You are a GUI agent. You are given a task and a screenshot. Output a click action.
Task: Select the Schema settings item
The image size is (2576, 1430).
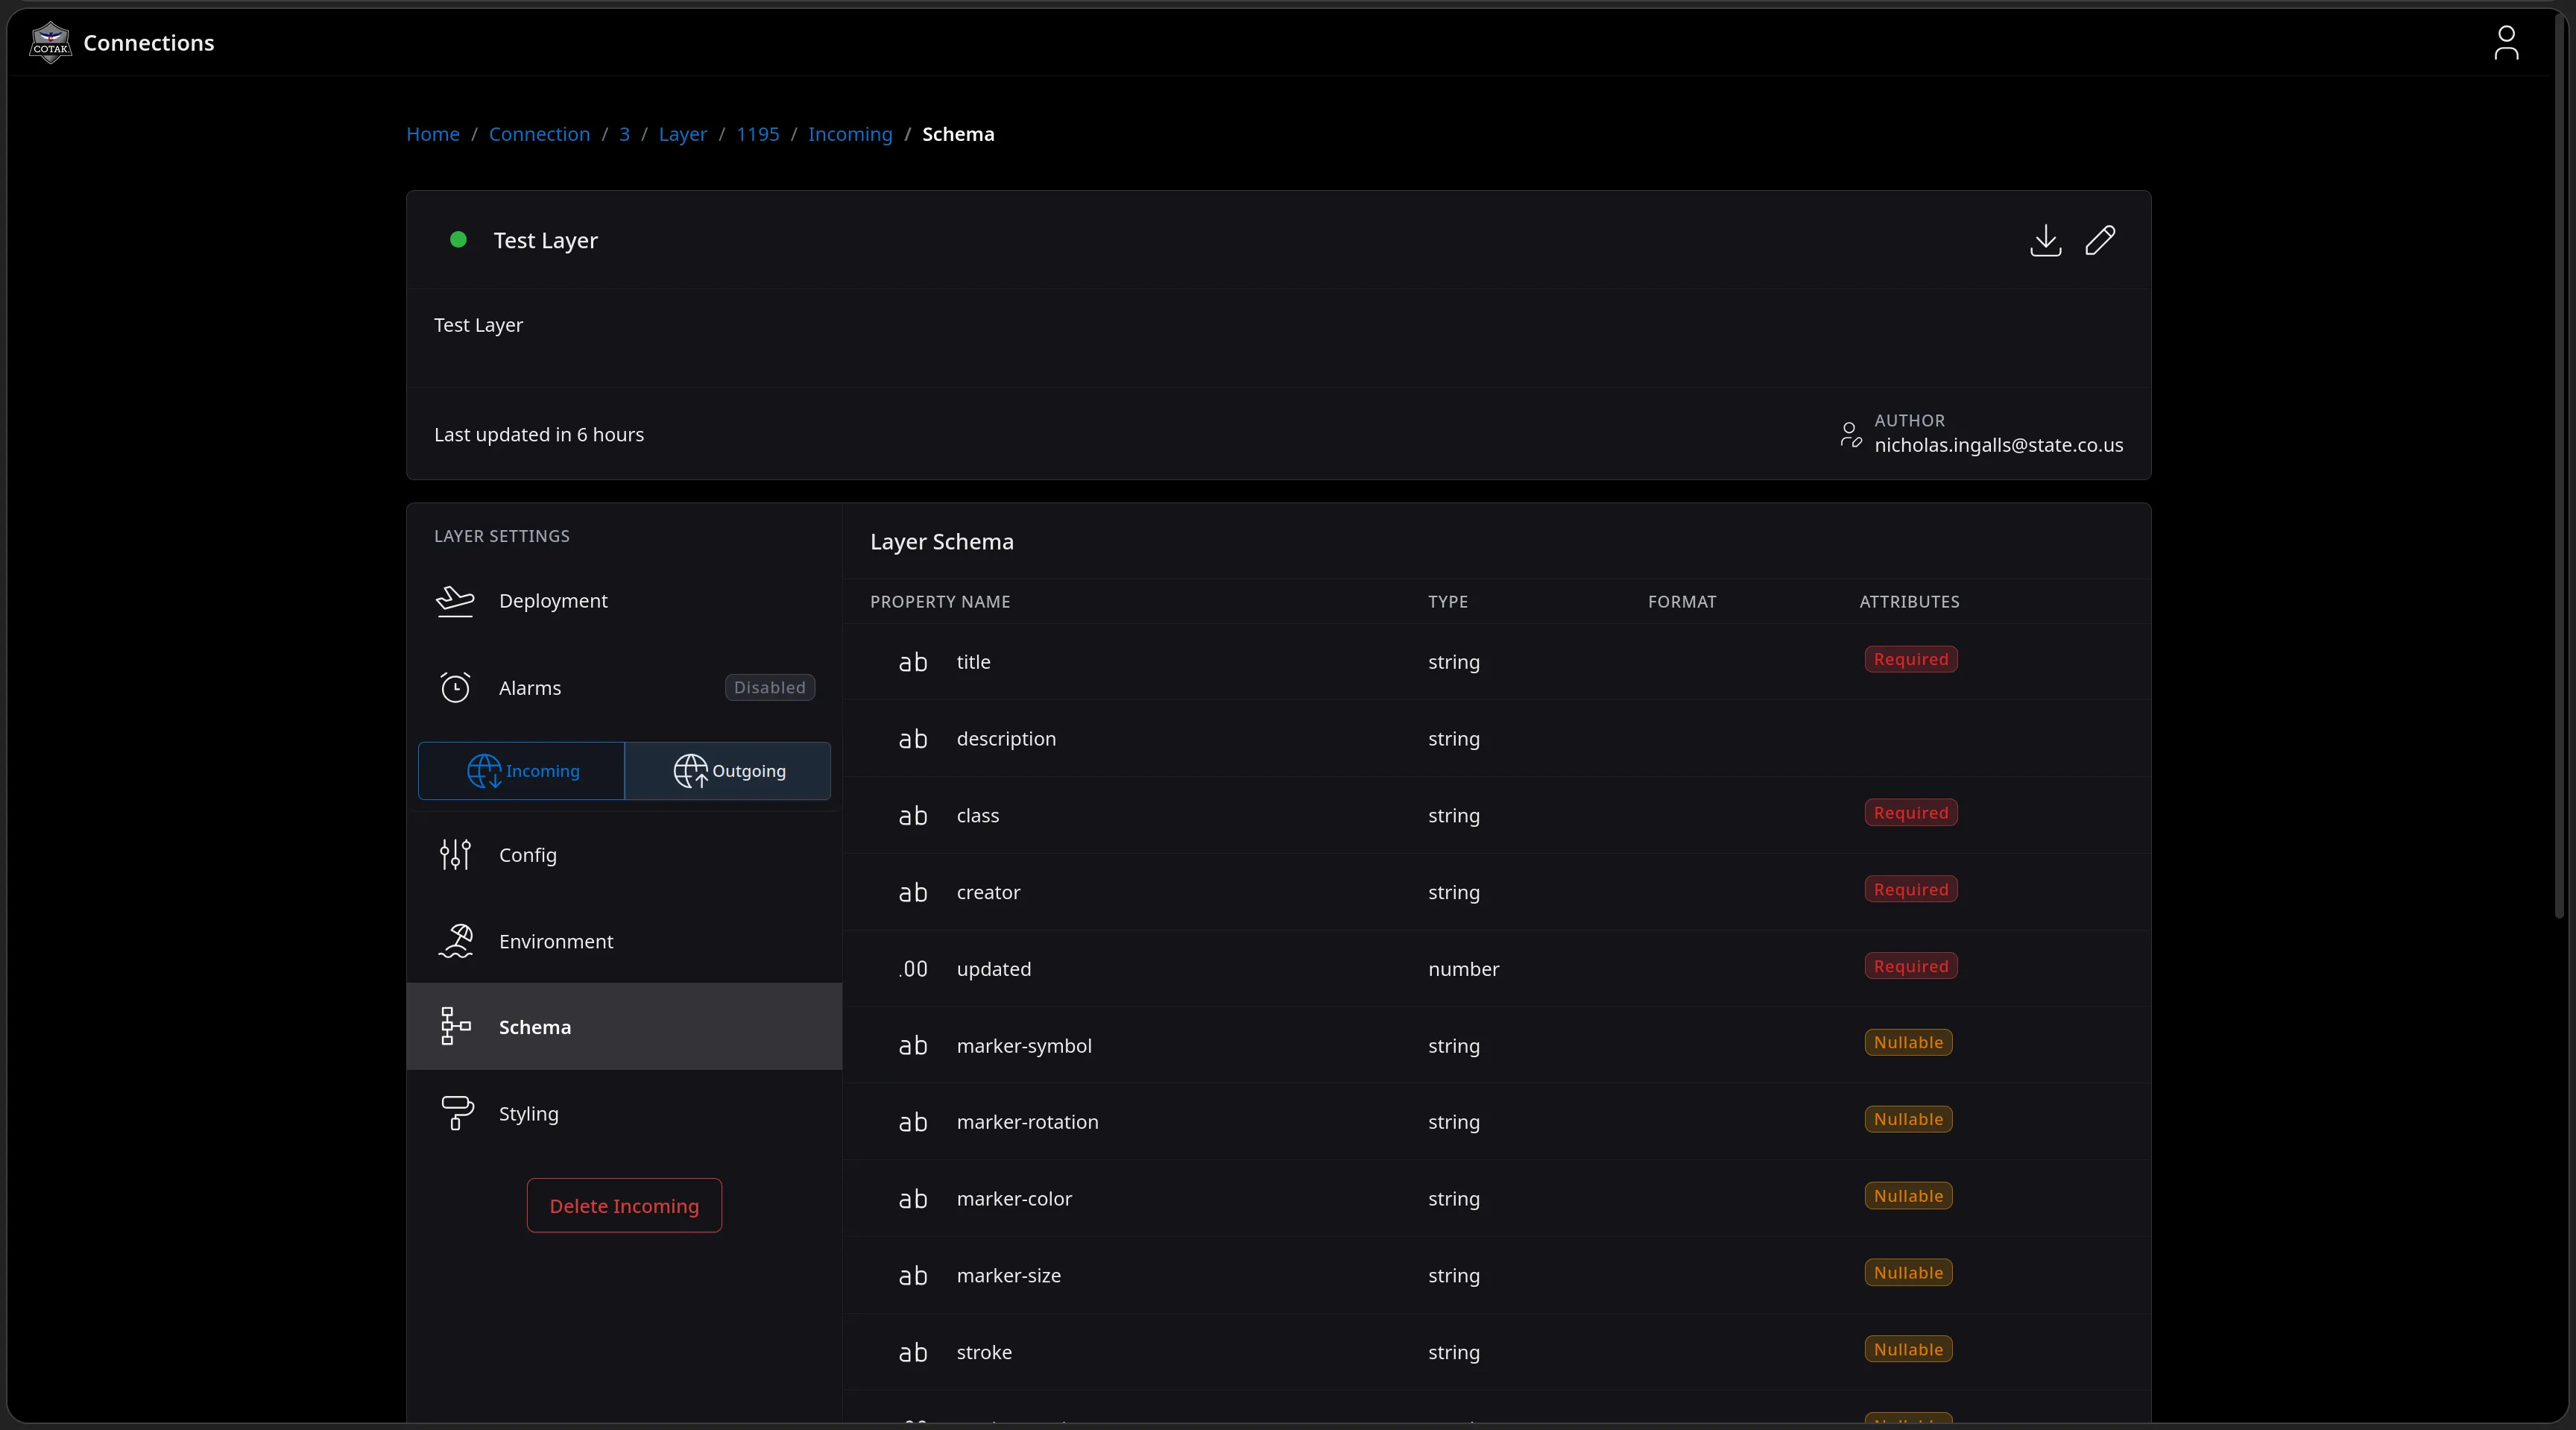pyautogui.click(x=624, y=1027)
